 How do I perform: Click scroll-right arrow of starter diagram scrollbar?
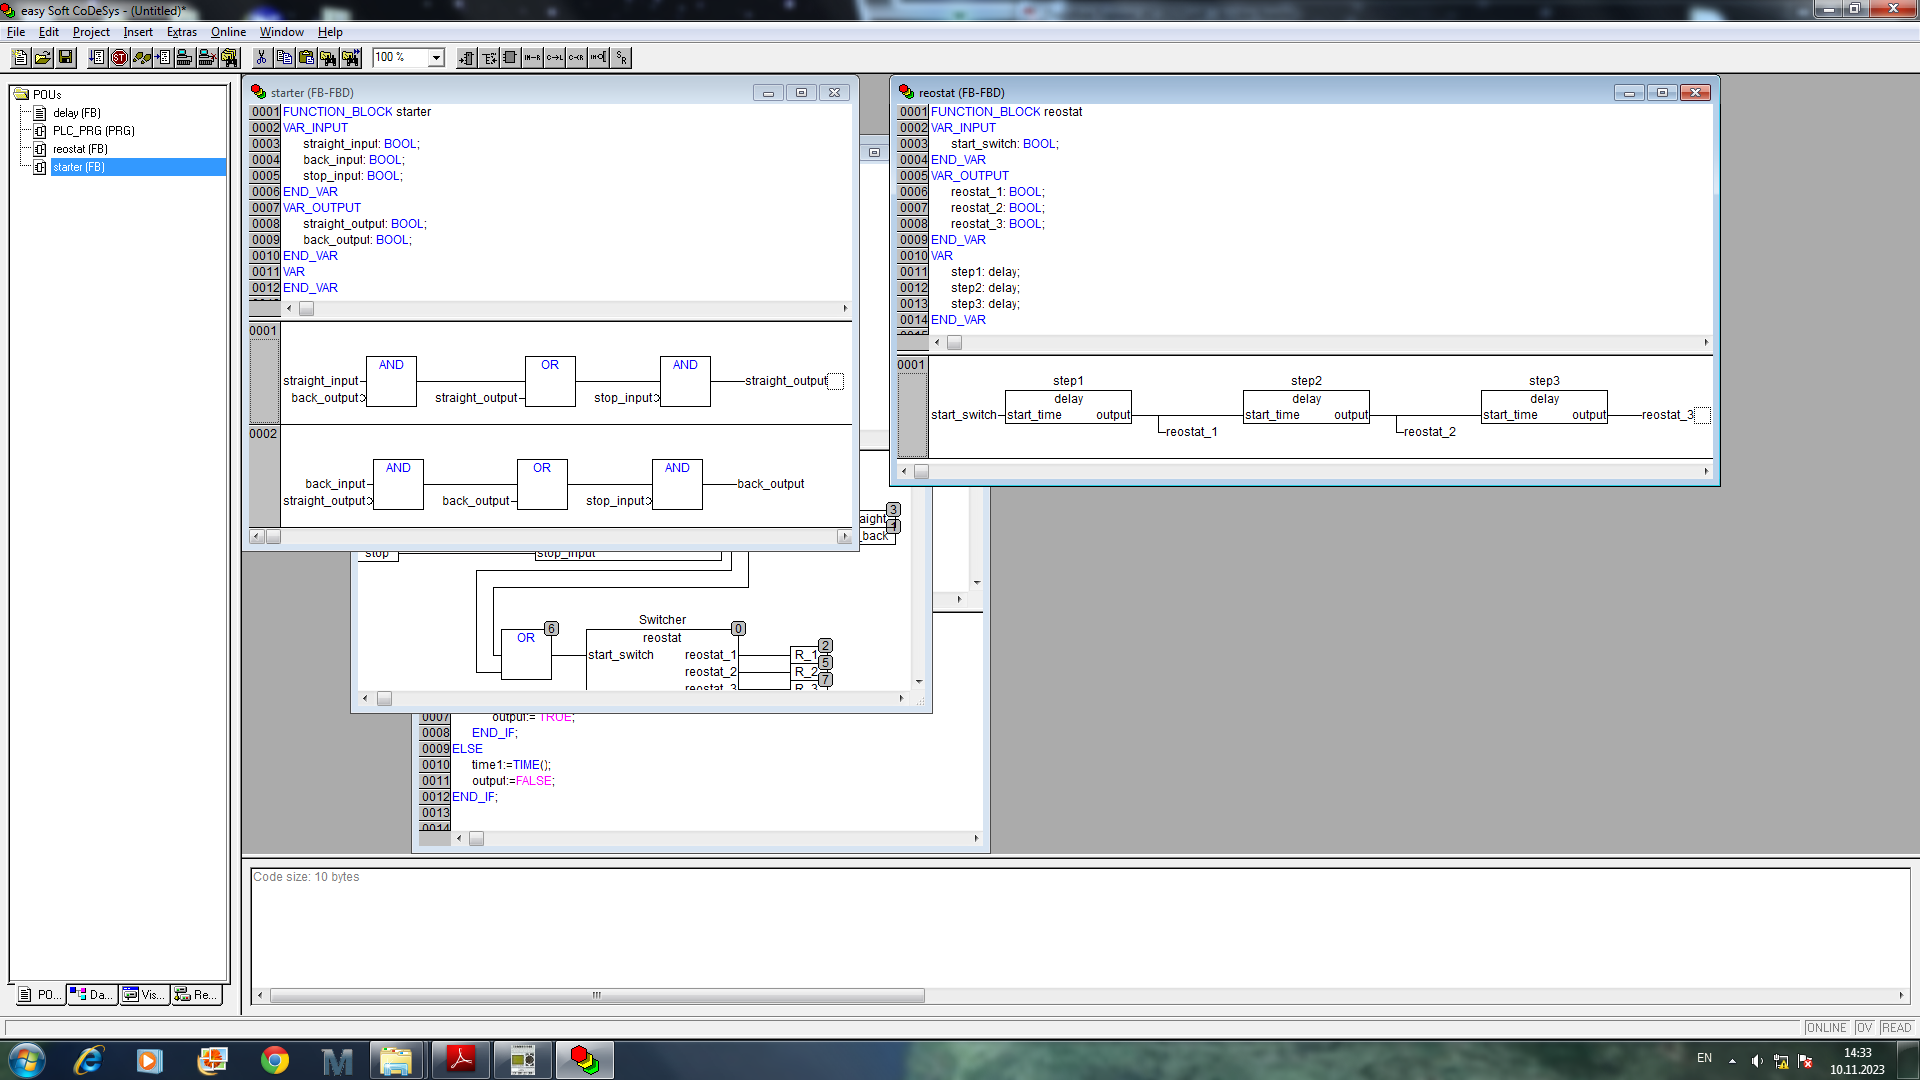click(844, 537)
